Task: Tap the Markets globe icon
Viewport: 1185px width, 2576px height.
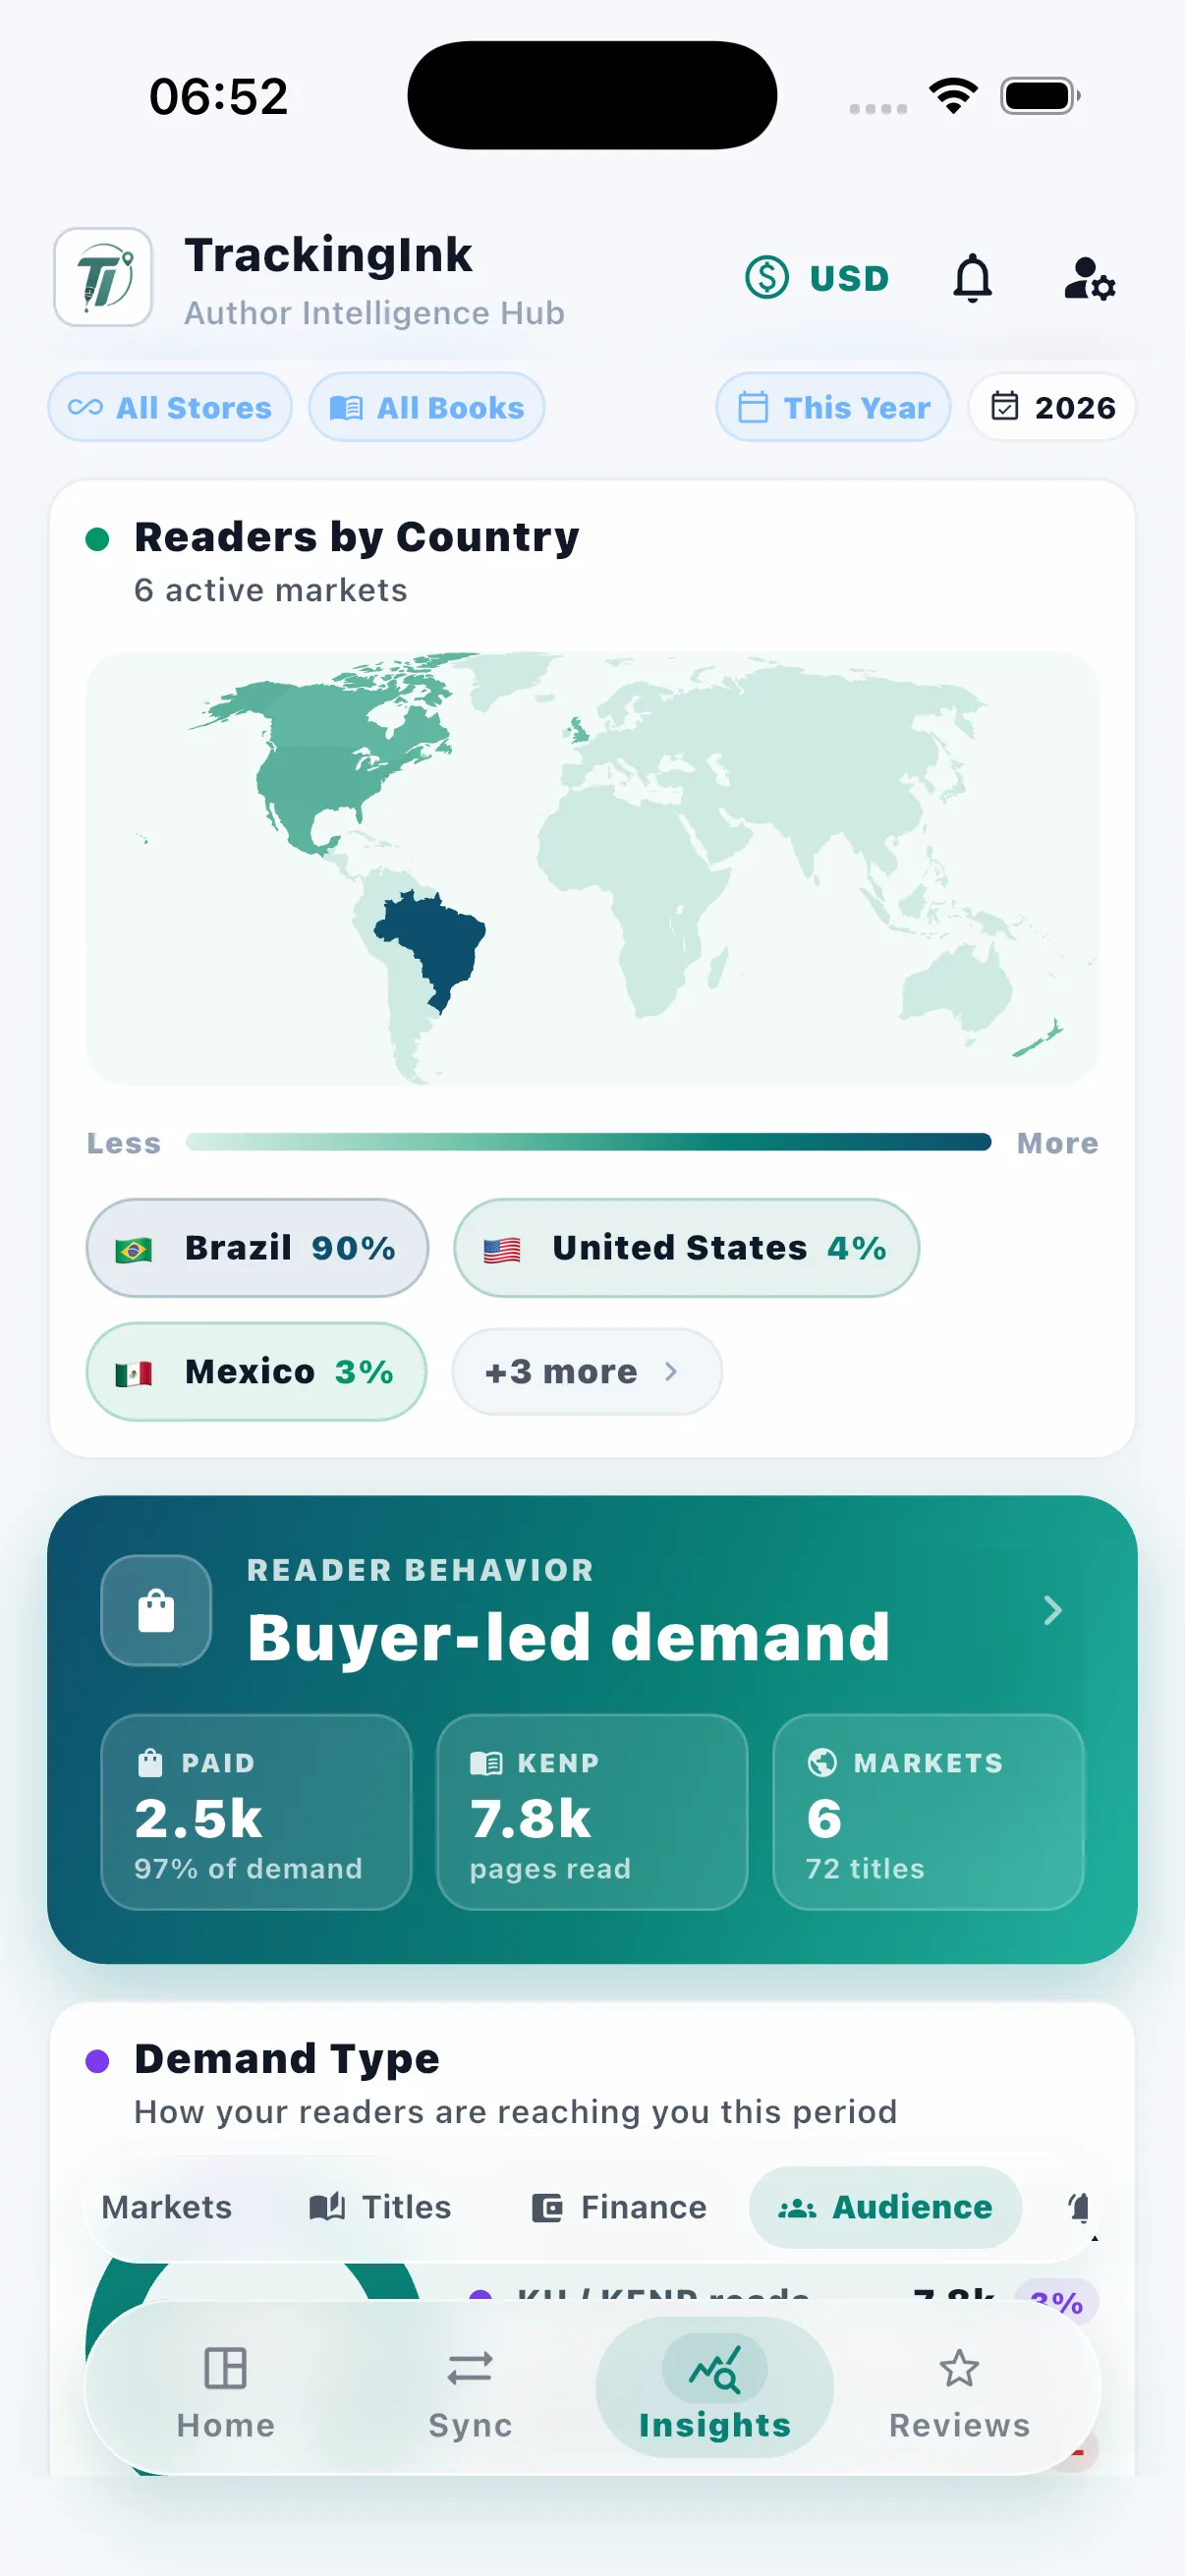Action: pos(822,1762)
